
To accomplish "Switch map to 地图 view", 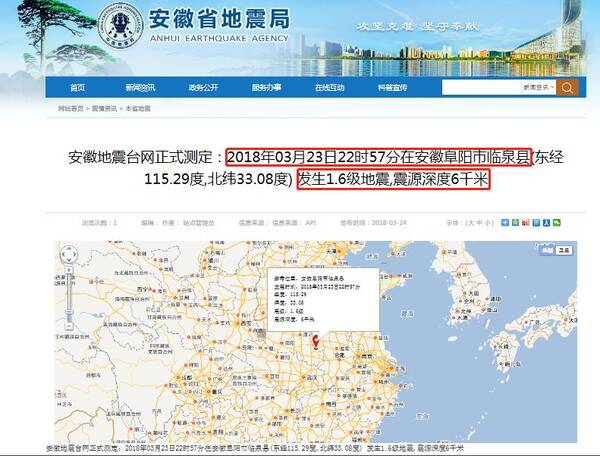I will [x=548, y=251].
